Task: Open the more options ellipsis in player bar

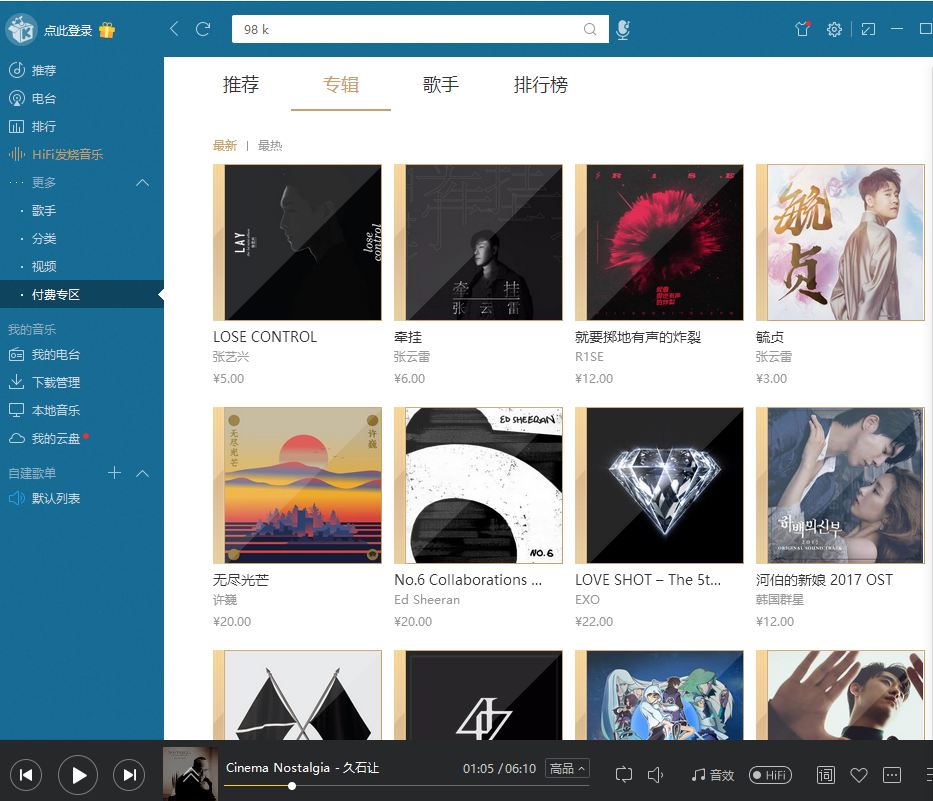Action: tap(891, 775)
